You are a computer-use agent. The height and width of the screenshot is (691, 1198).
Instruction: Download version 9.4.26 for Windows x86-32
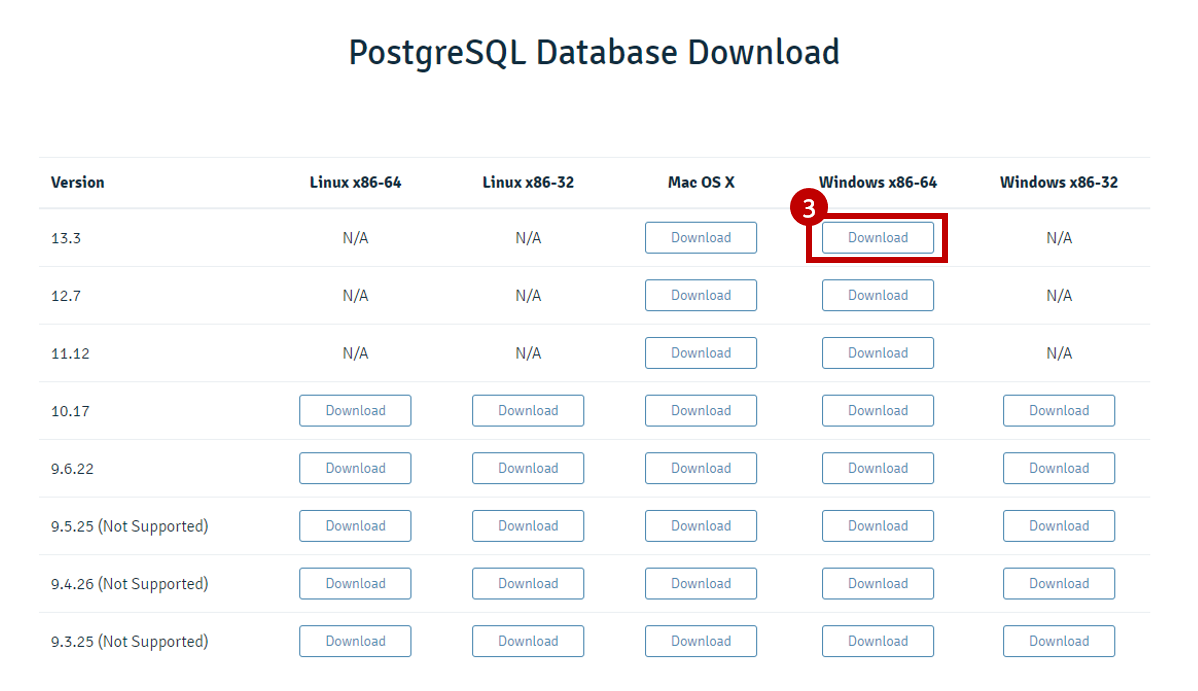[1058, 584]
